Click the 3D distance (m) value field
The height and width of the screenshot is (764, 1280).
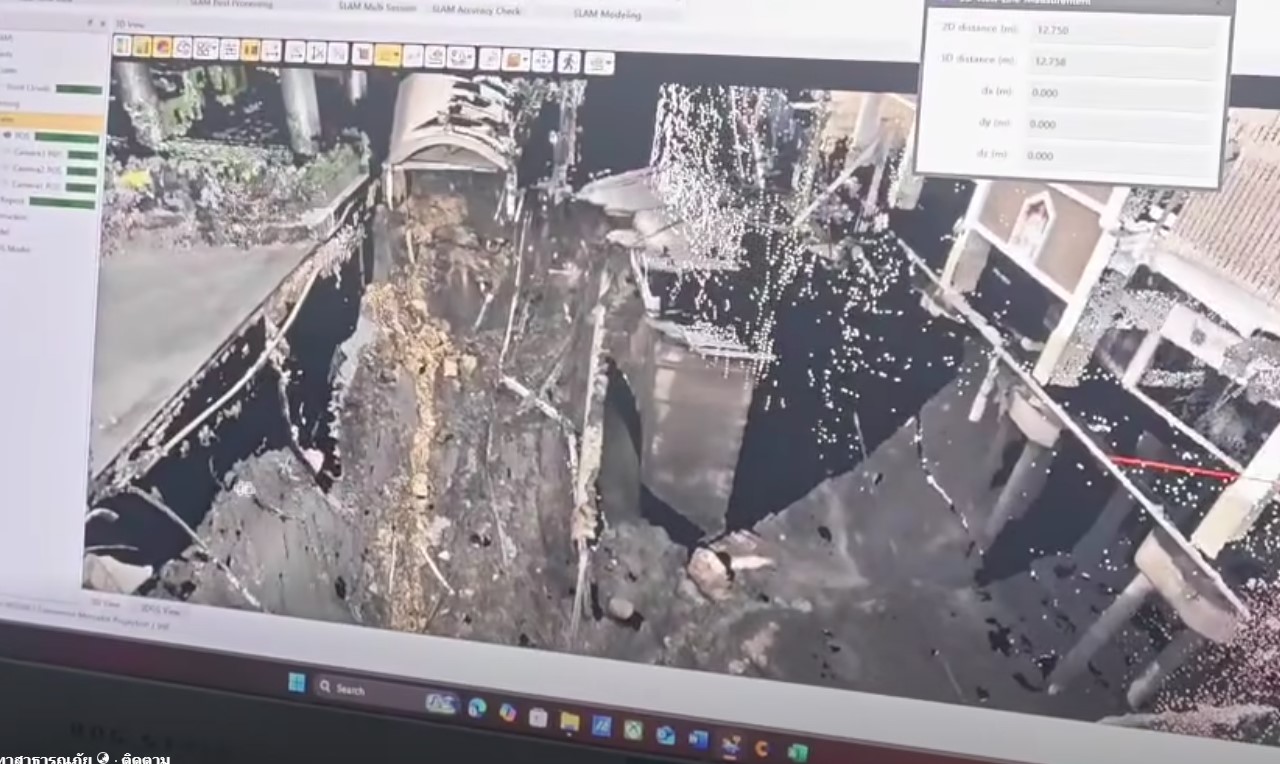1120,62
